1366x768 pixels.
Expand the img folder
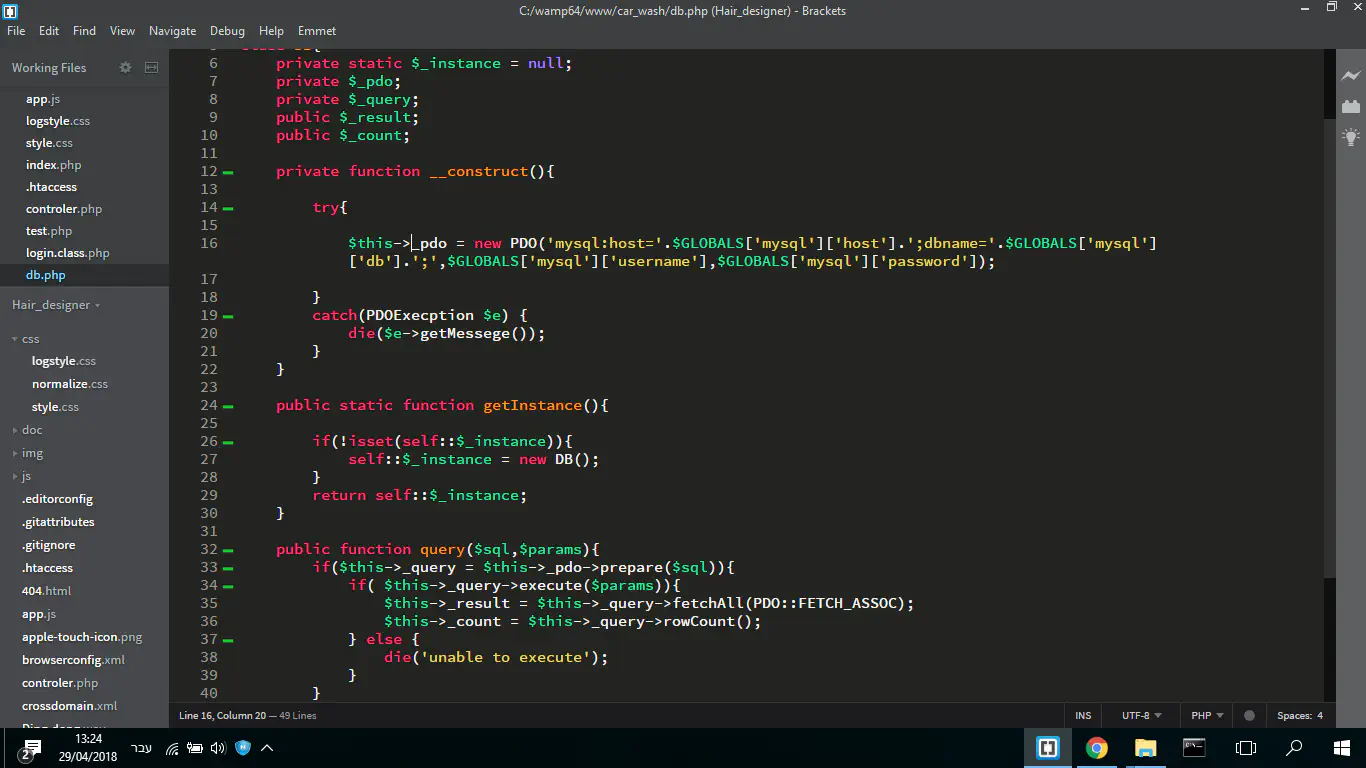pyautogui.click(x=32, y=453)
